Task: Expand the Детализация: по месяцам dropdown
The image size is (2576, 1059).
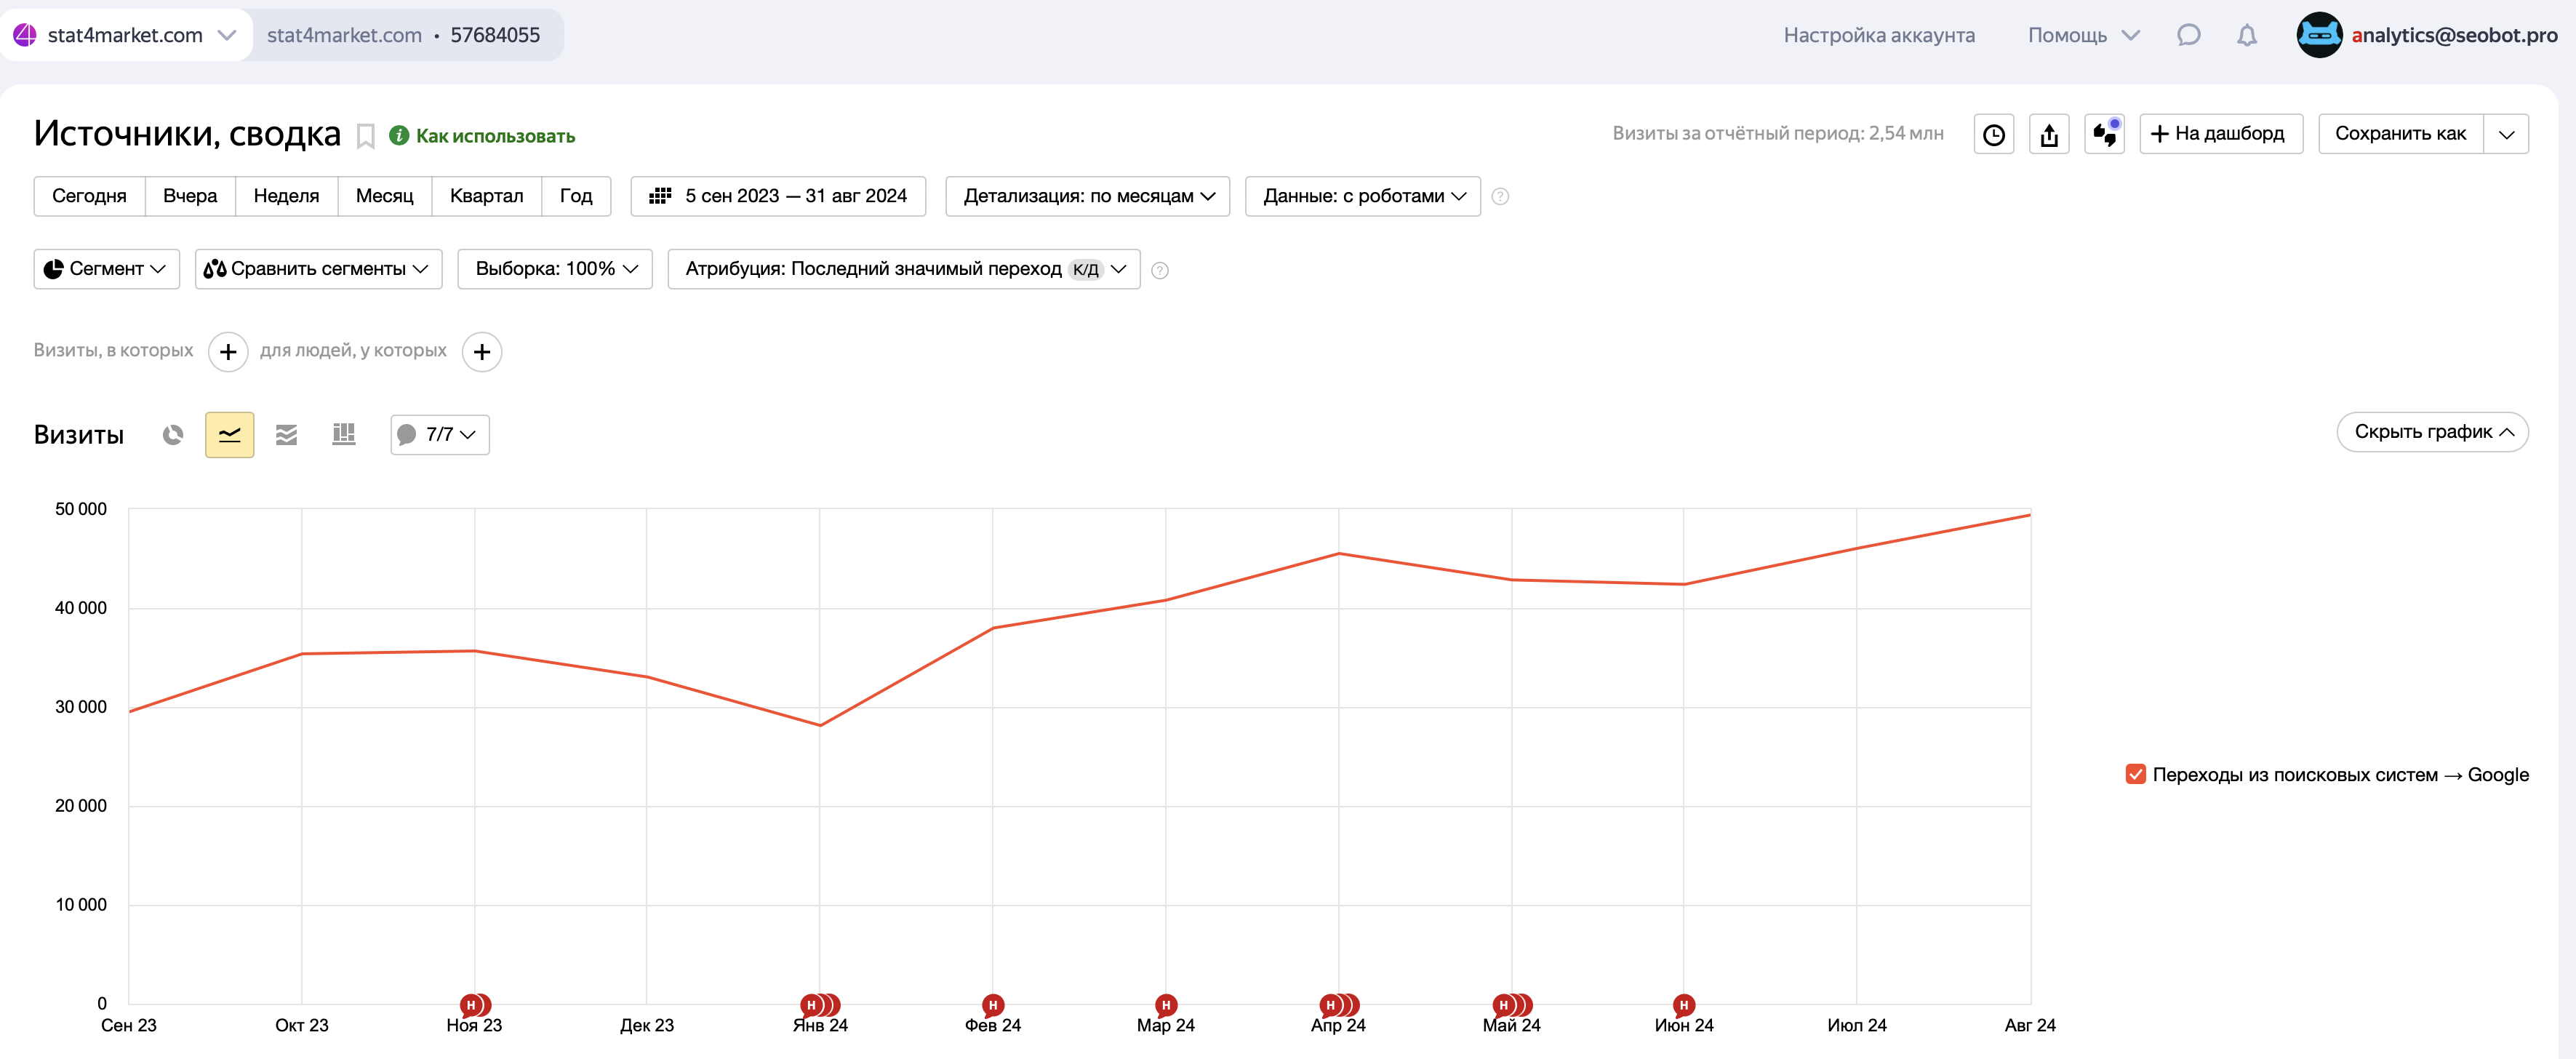Action: [x=1087, y=196]
